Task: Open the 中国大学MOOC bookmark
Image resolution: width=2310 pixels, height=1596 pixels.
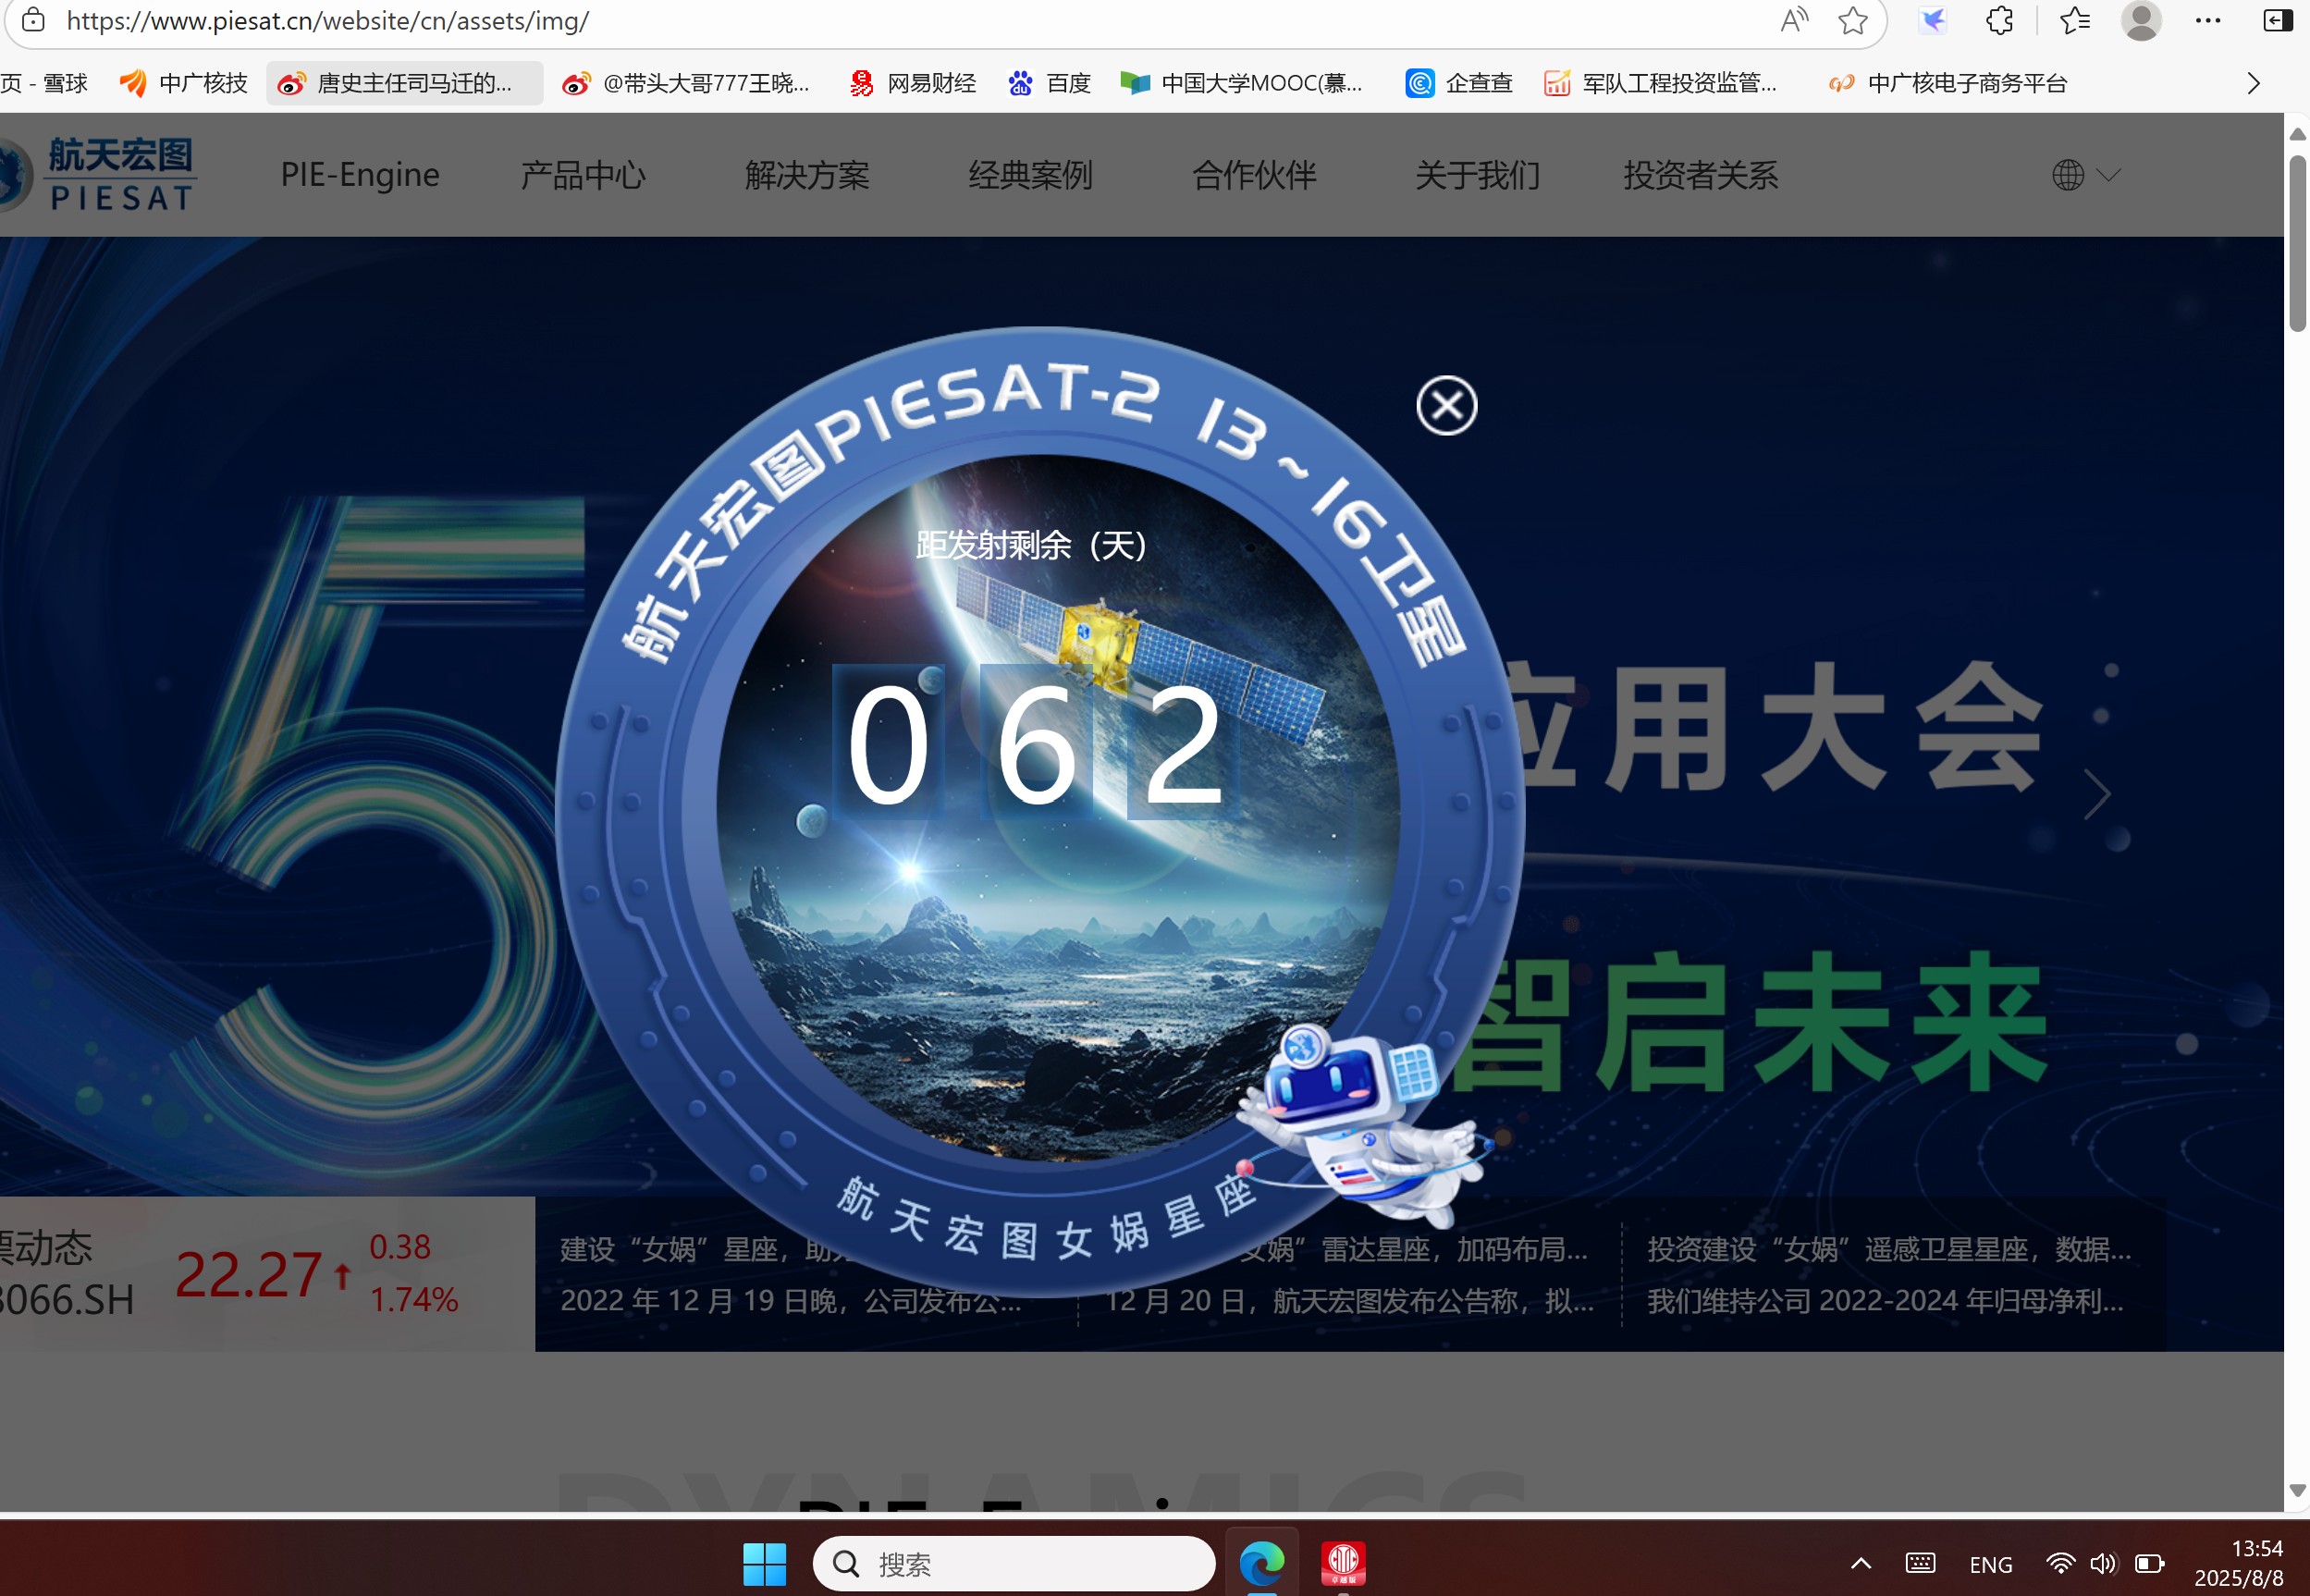Action: [1240, 83]
